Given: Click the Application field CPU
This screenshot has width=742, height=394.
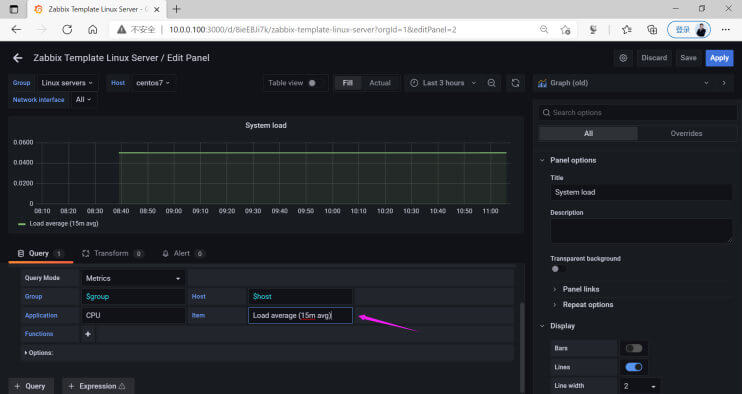Looking at the screenshot, I should [133, 315].
